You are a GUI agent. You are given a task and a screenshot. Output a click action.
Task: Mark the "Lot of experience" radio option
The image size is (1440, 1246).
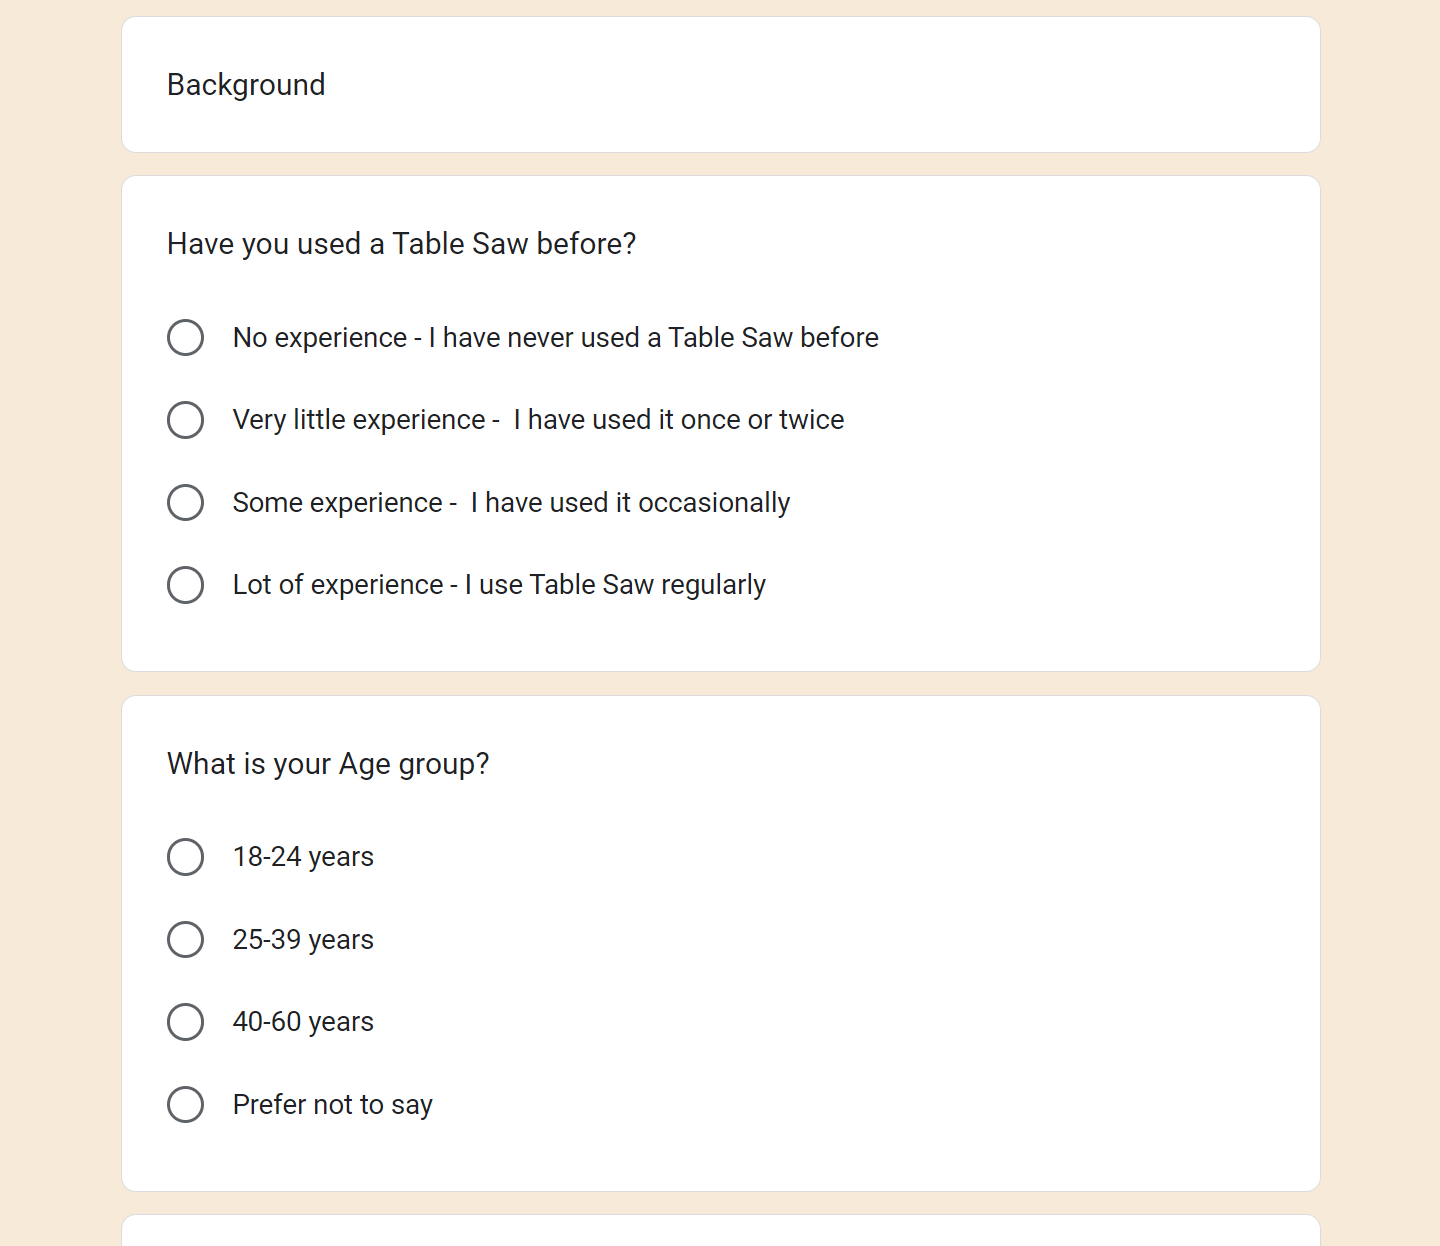(x=185, y=585)
